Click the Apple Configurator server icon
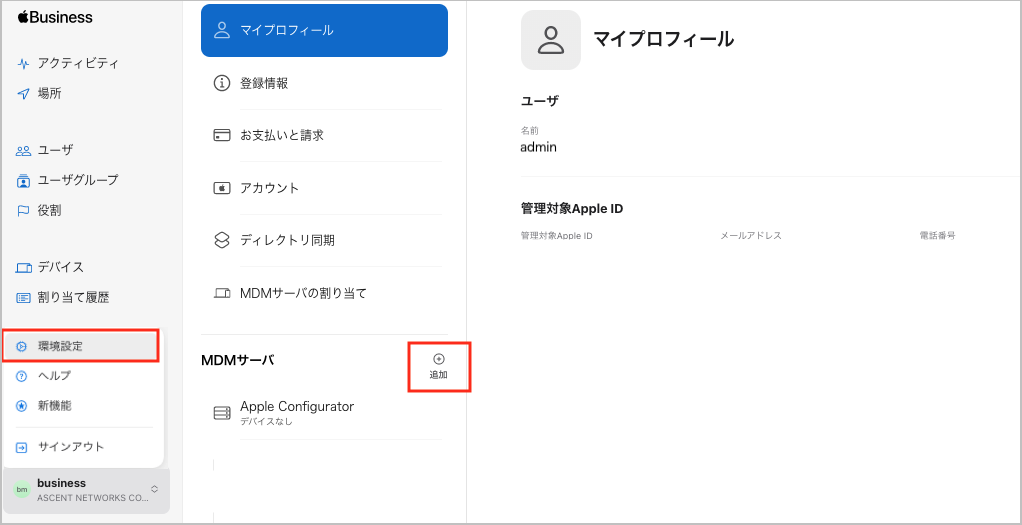 [222, 413]
